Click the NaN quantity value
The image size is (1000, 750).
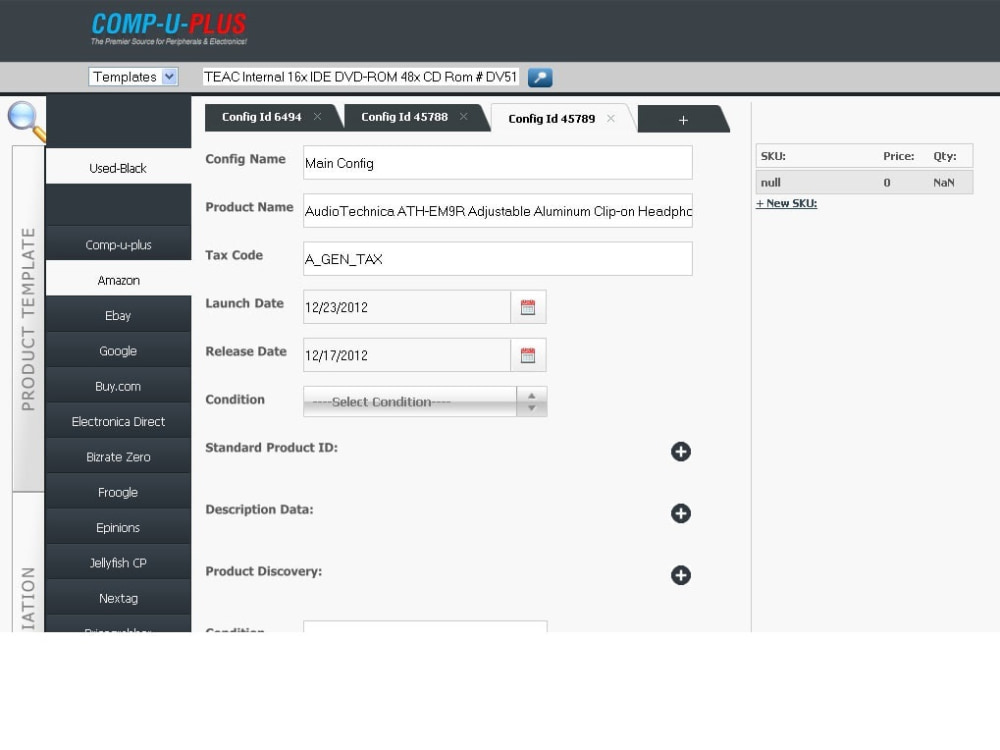944,183
